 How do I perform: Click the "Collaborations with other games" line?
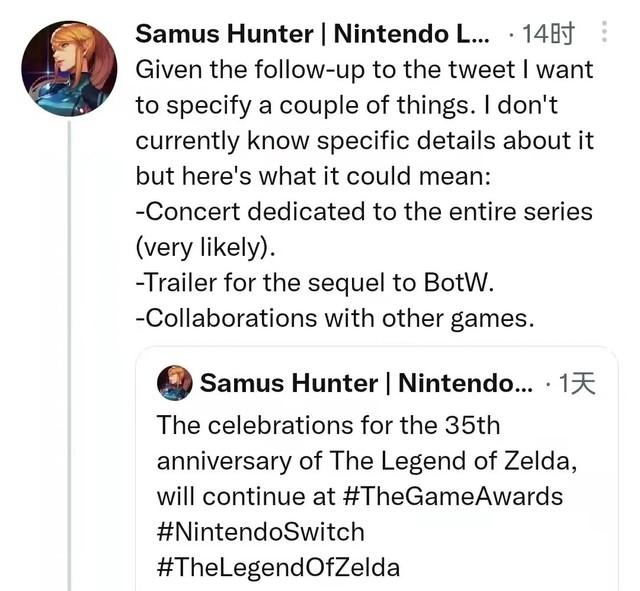(x=337, y=319)
